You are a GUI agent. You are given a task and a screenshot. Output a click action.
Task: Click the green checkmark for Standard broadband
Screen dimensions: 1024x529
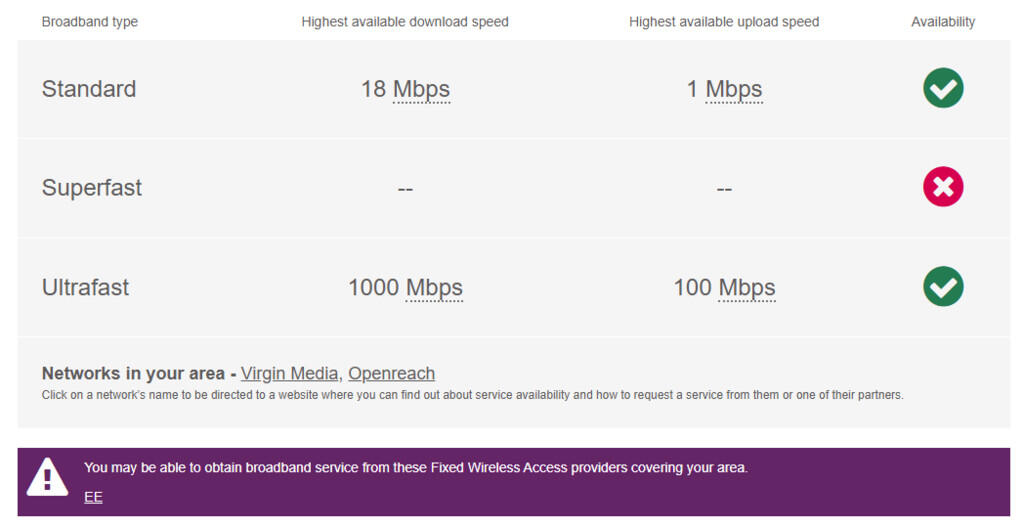[x=943, y=88]
